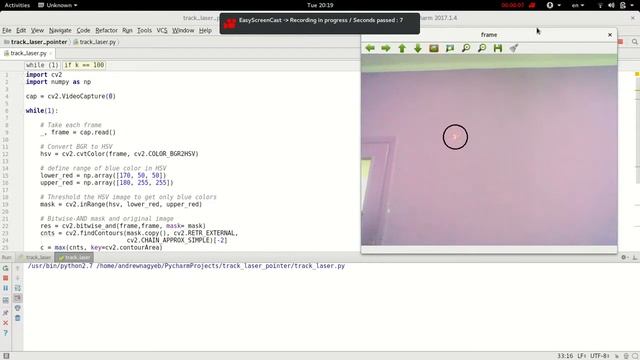Screen dimensions: 640x360
Task: Stop the running track_laser process
Action: (5, 278)
